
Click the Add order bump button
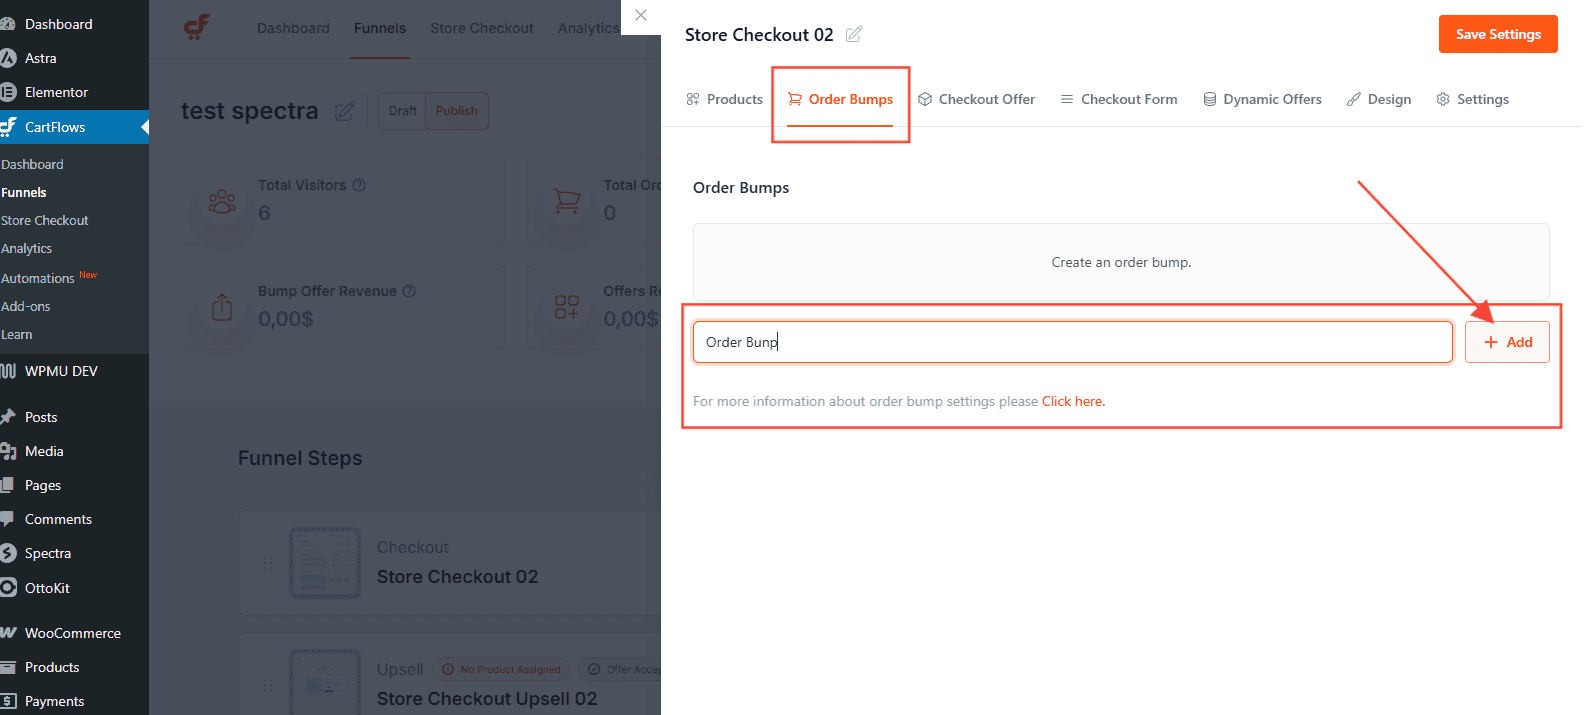pos(1507,342)
